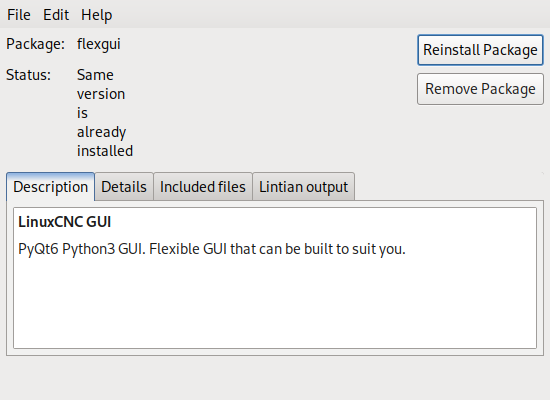Click the LinuxCNC GUI heading
Screen dimensions: 550x400
point(65,222)
